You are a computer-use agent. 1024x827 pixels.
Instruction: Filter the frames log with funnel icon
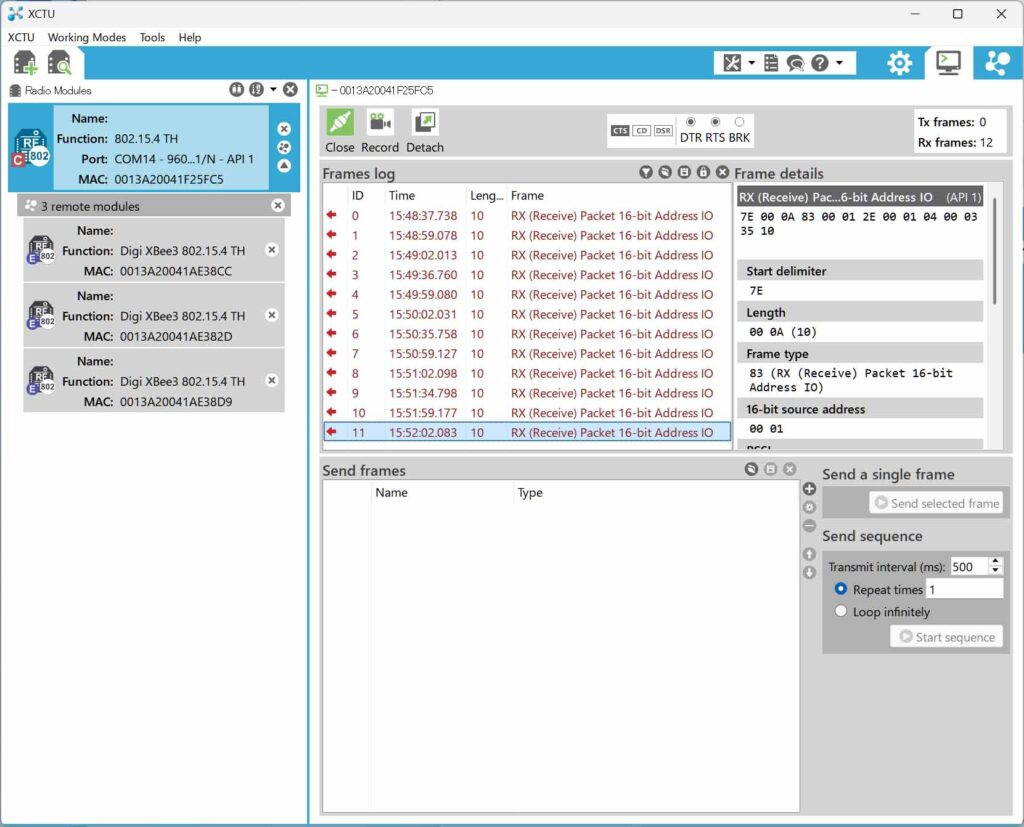tap(646, 172)
